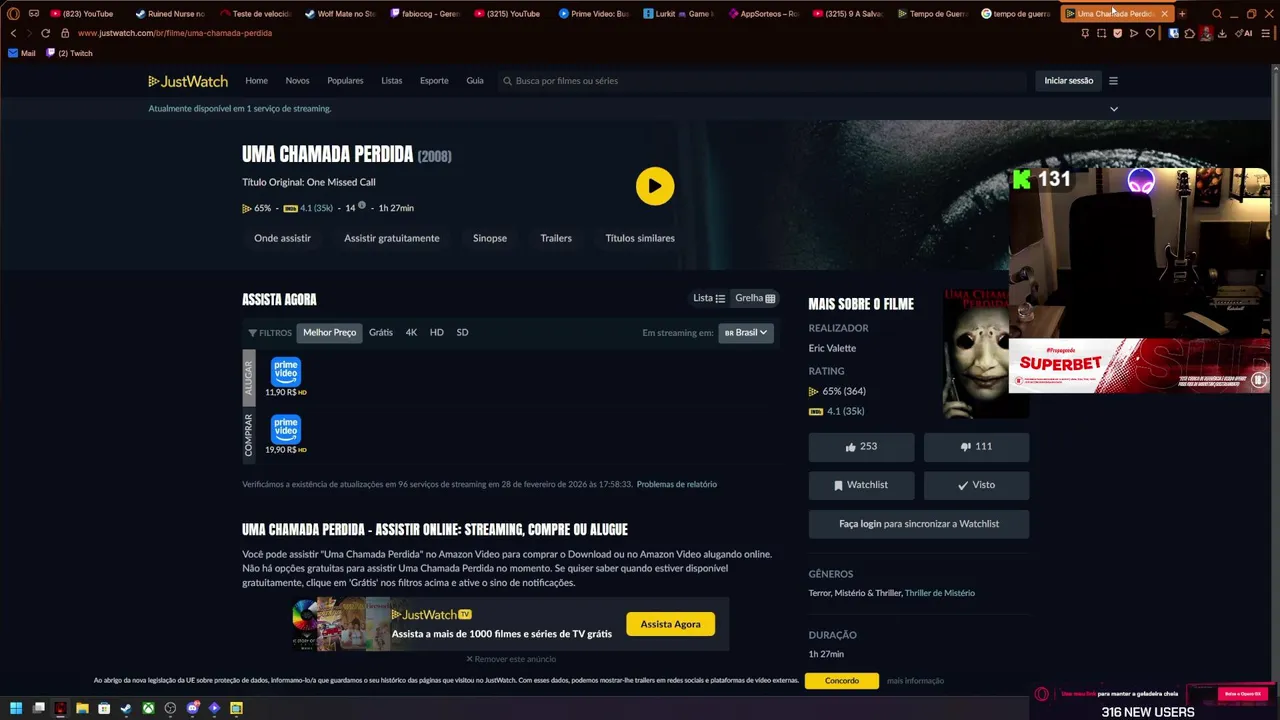Jump to Títulos similares section
This screenshot has width=1280, height=720.
point(640,239)
